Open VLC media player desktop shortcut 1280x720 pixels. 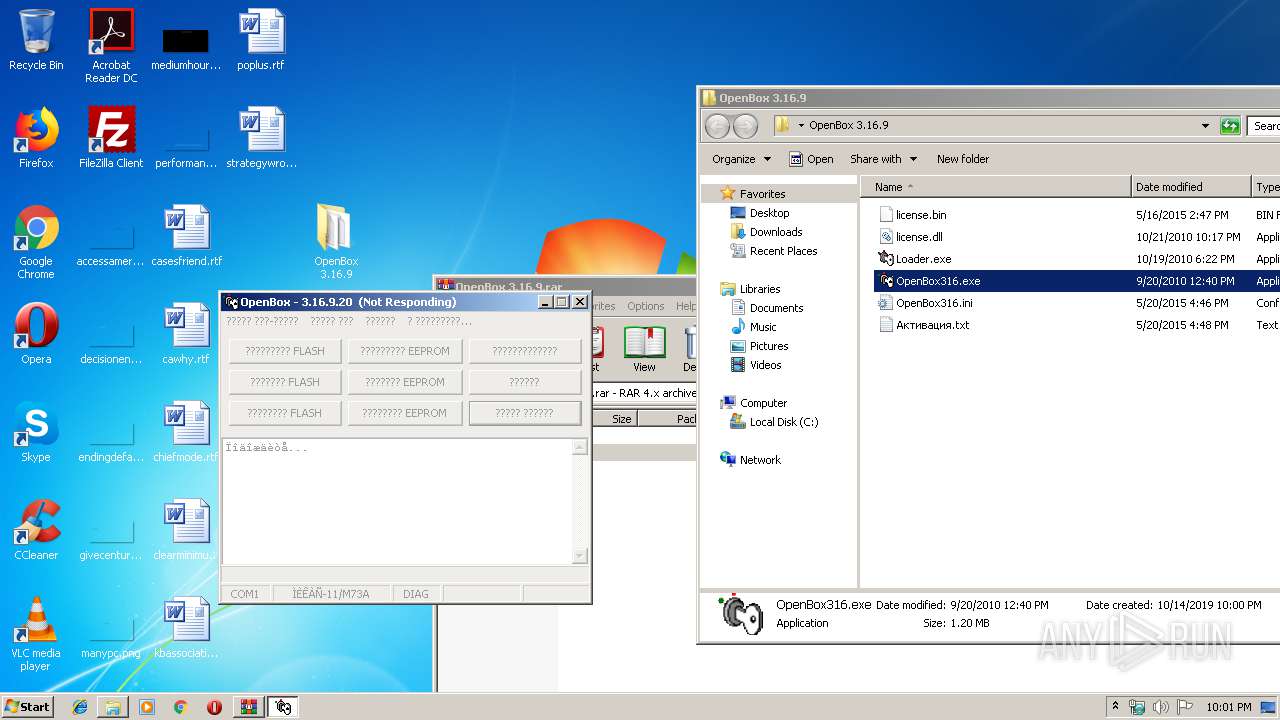pos(36,634)
